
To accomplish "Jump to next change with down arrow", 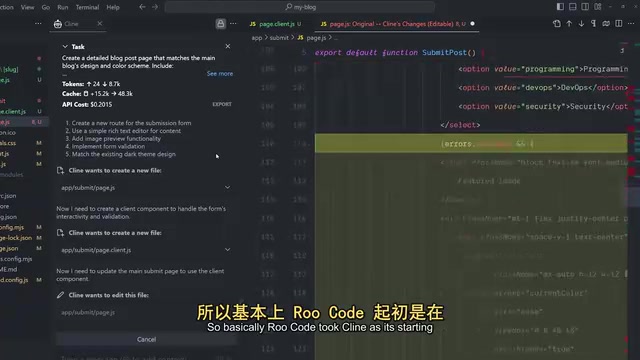I will pos(581,24).
